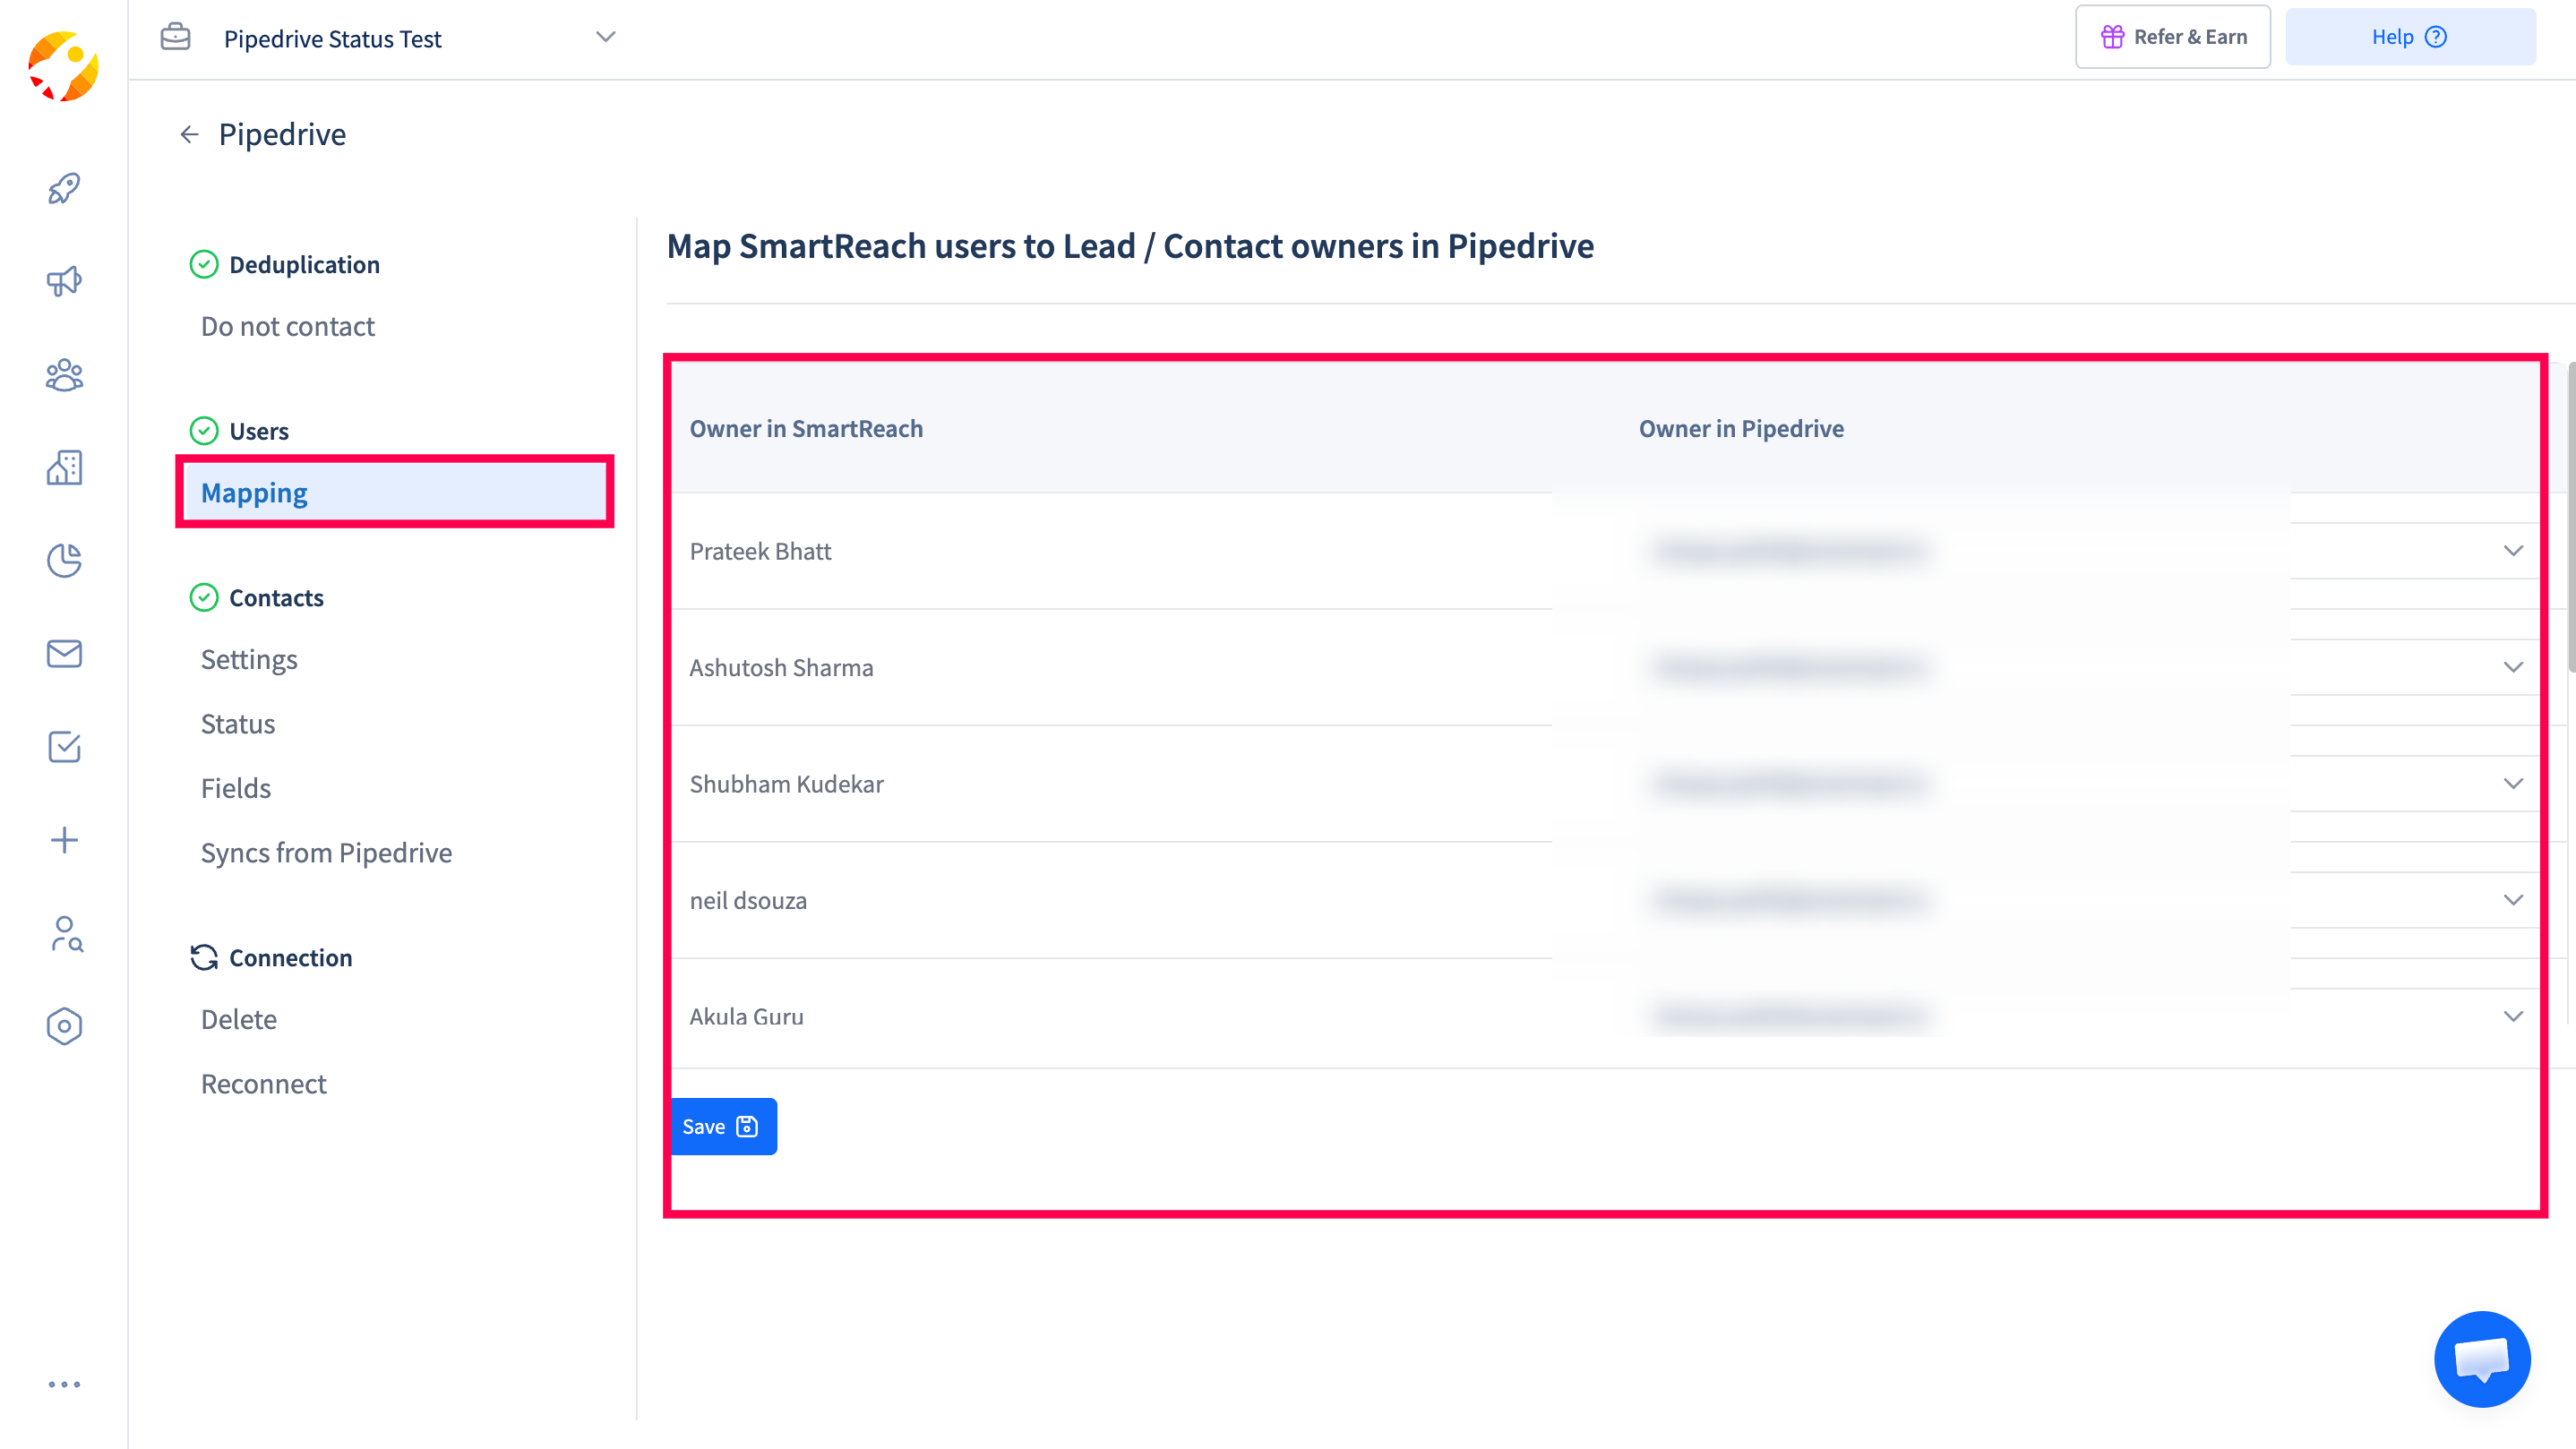Click the hexagon settings icon
This screenshot has height=1449, width=2576.
pos(64,1026)
